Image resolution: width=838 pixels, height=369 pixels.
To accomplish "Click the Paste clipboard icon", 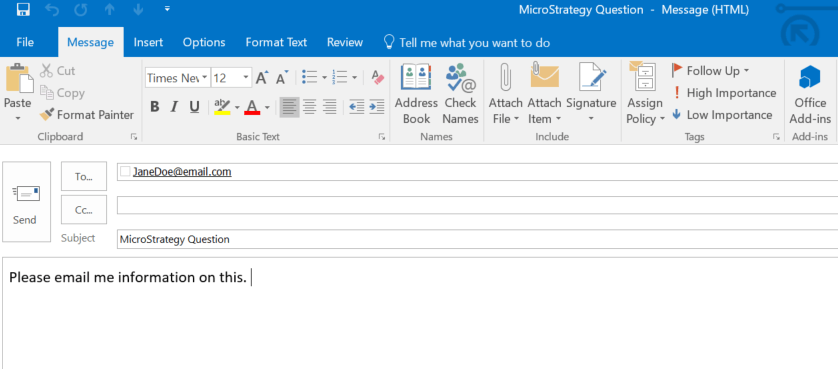I will coord(19,79).
